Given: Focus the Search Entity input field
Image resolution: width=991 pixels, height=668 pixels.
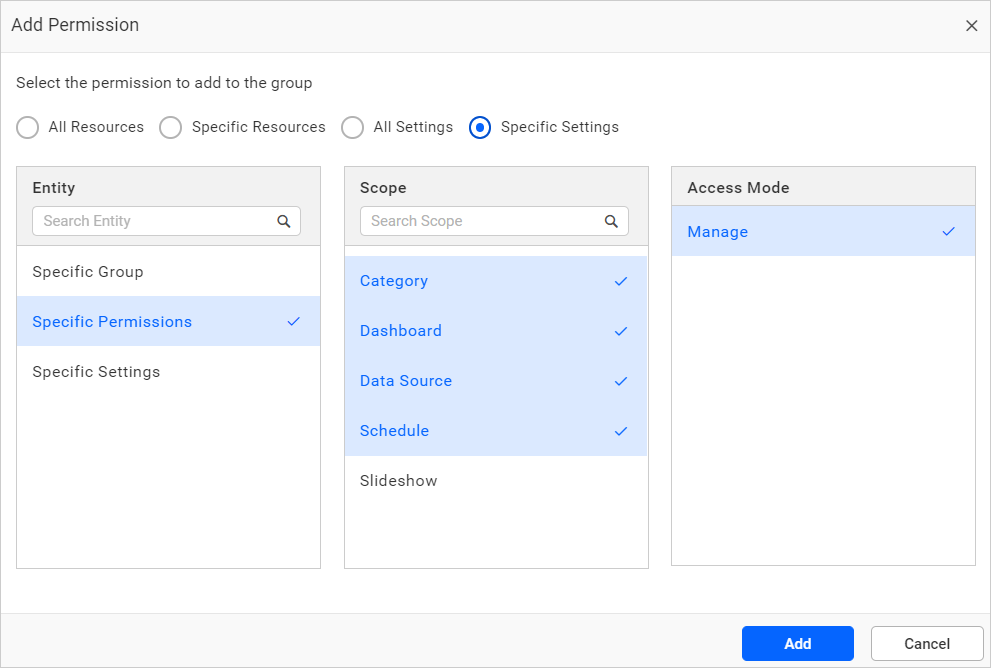Looking at the screenshot, I should (155, 221).
